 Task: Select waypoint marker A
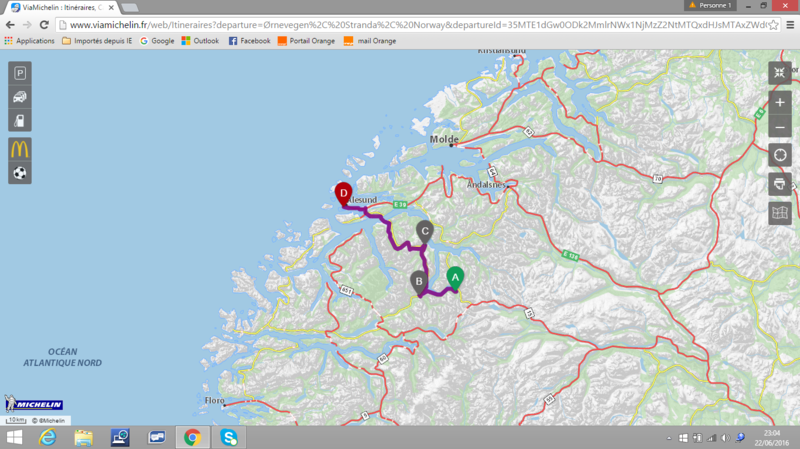(455, 279)
